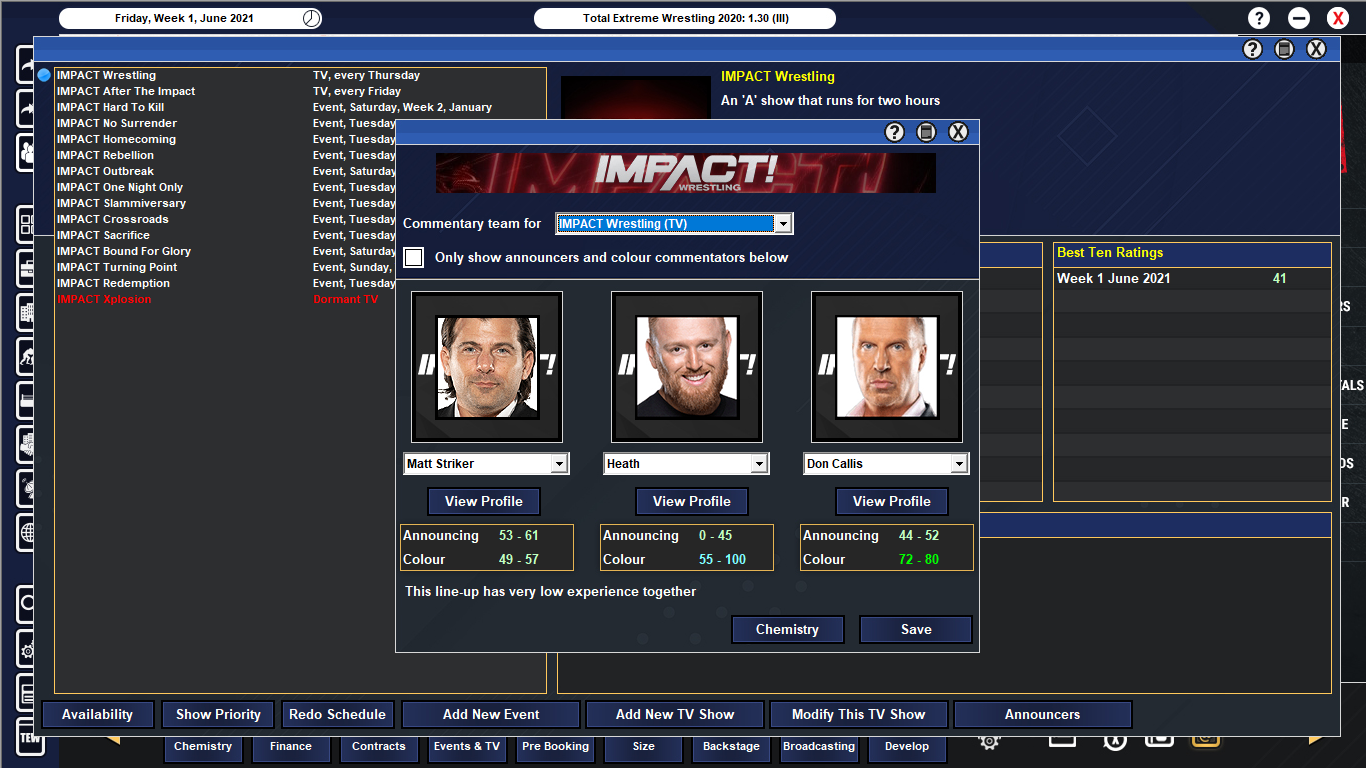Select IMPACT Slammiversary row
Viewport: 1366px width, 768px height.
pos(226,203)
